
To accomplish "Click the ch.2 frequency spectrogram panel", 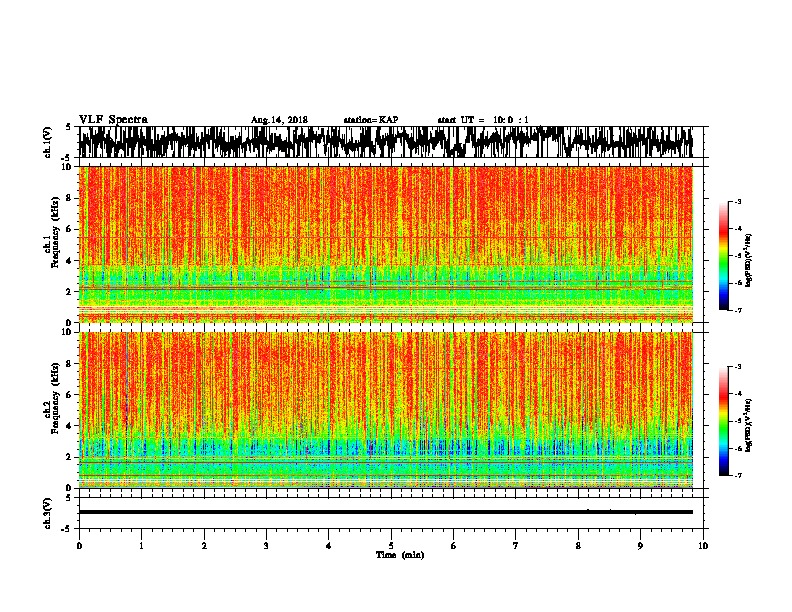I will (386, 410).
